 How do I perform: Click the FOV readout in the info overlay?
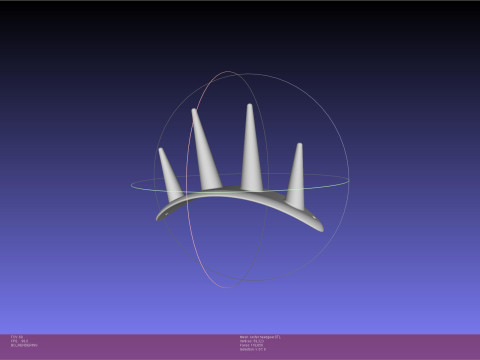coord(17,337)
